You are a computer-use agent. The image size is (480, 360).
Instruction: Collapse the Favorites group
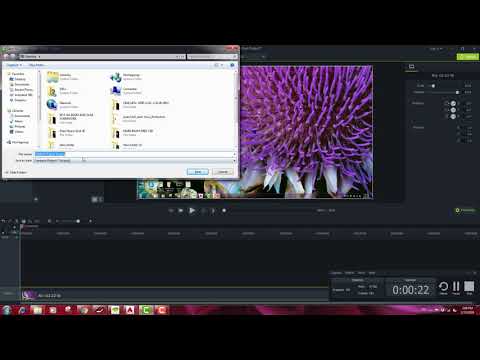pos(15,74)
